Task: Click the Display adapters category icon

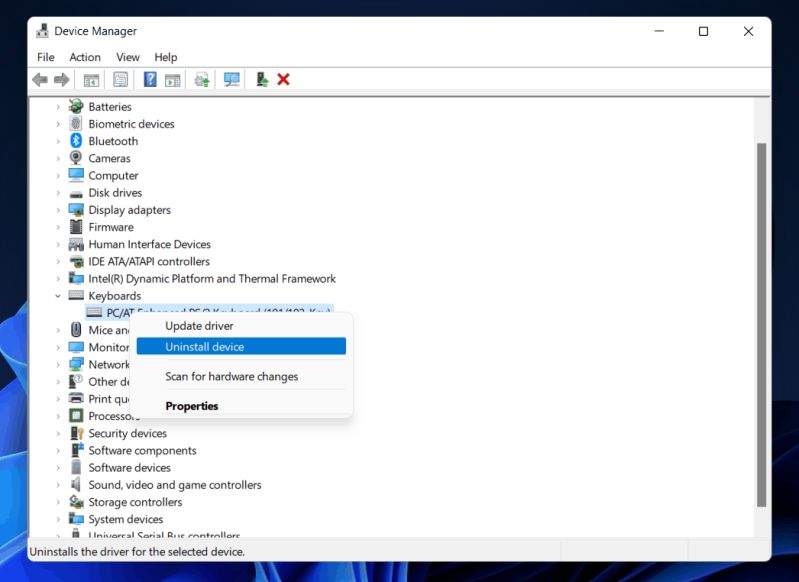Action: tap(76, 210)
